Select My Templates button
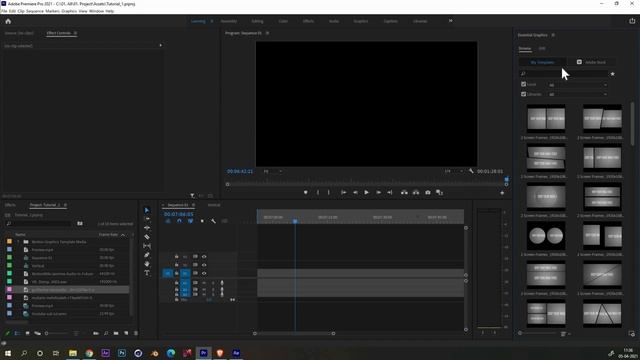Image resolution: width=640 pixels, height=360 pixels. 542,62
